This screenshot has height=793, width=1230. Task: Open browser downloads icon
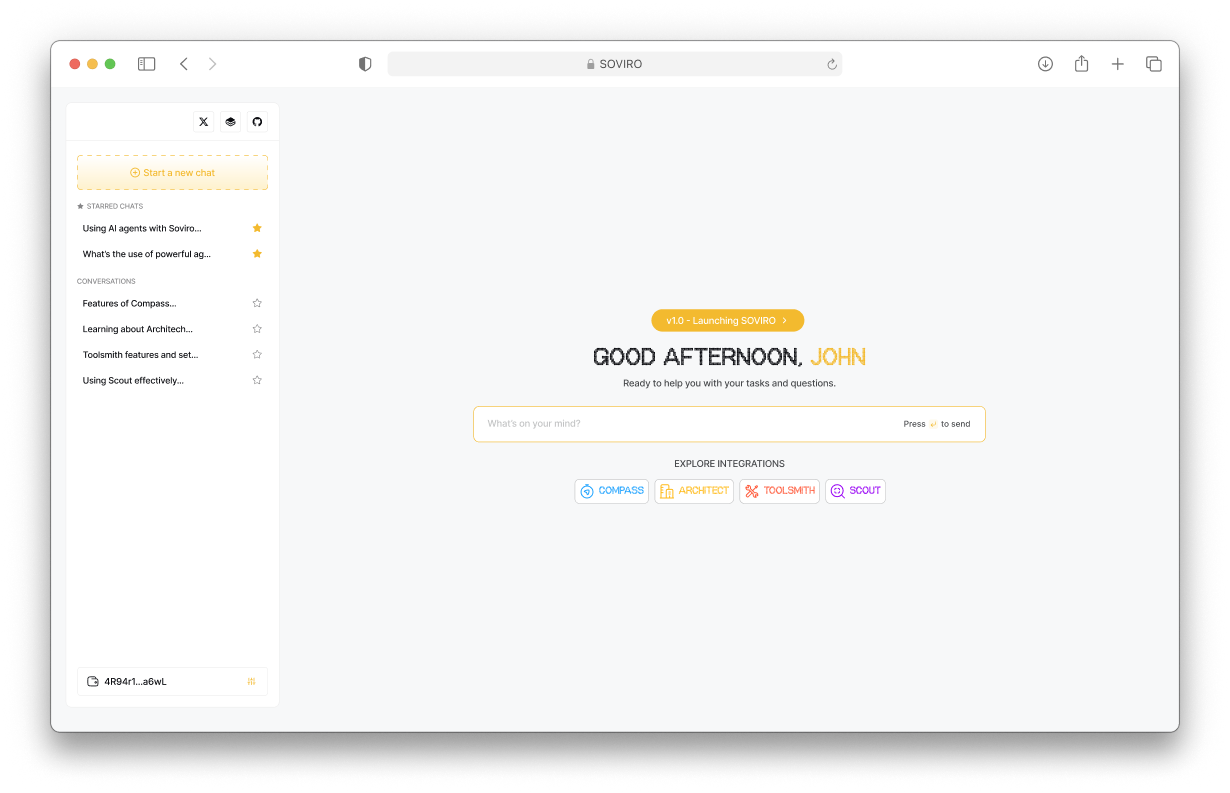[x=1045, y=64]
